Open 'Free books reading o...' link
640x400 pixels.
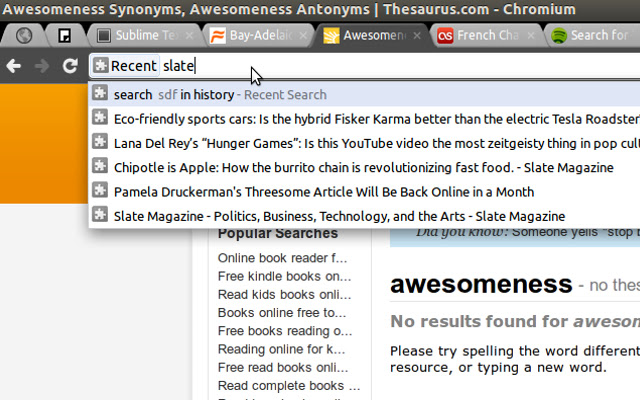point(285,331)
